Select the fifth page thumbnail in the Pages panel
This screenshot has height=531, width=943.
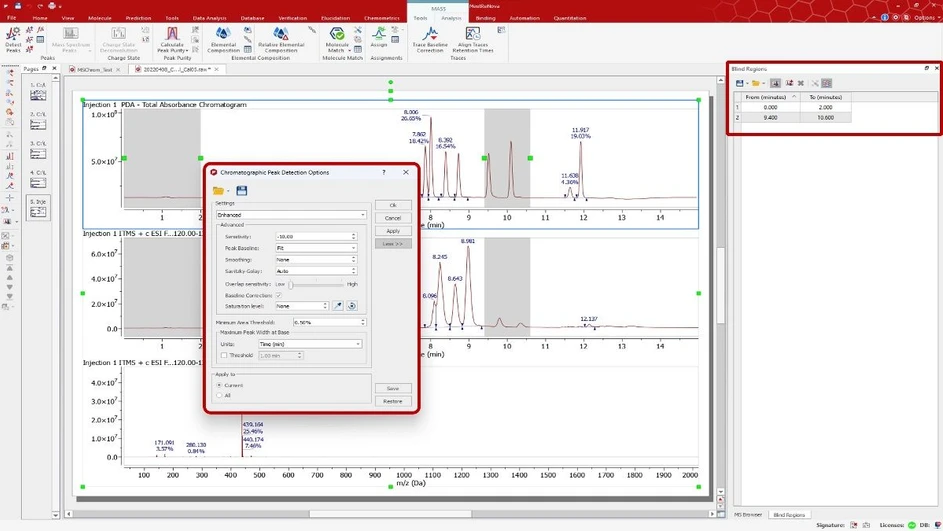point(38,208)
